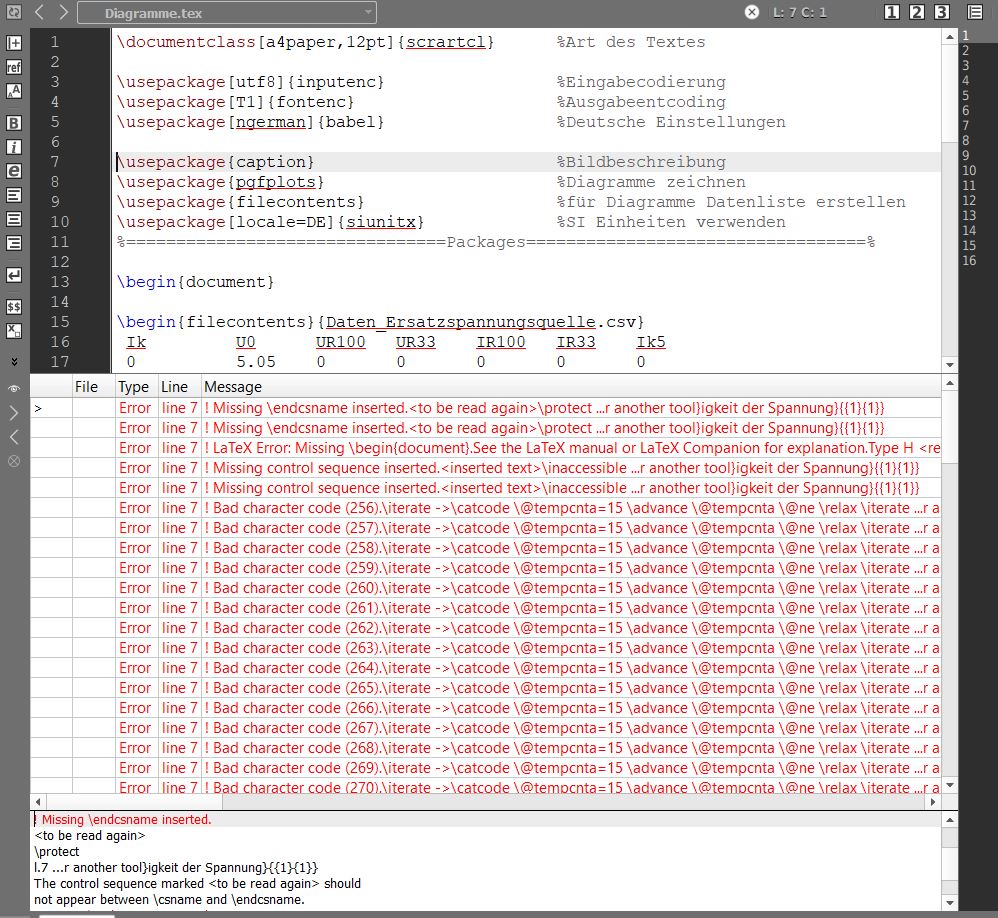Insert subscript with the x-subscript icon
The height and width of the screenshot is (918, 998).
[x=14, y=331]
